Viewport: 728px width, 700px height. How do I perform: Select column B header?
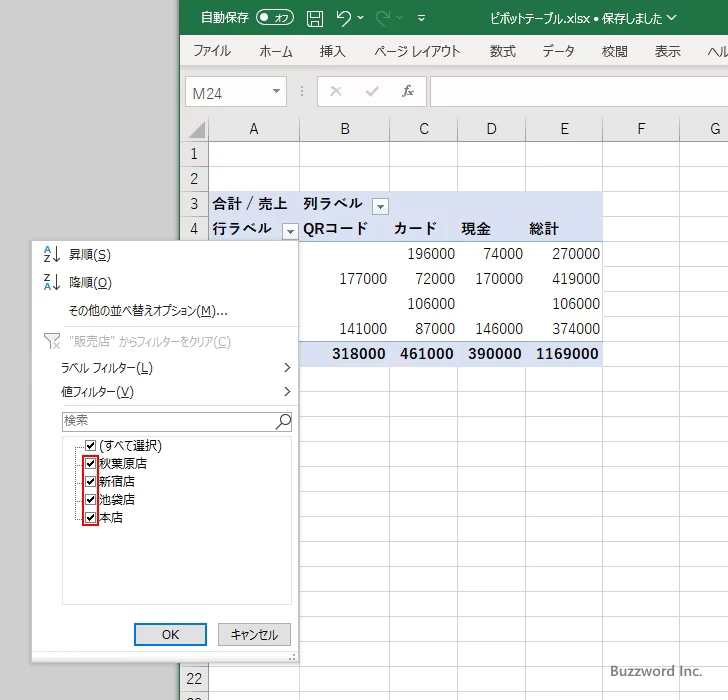(x=344, y=129)
